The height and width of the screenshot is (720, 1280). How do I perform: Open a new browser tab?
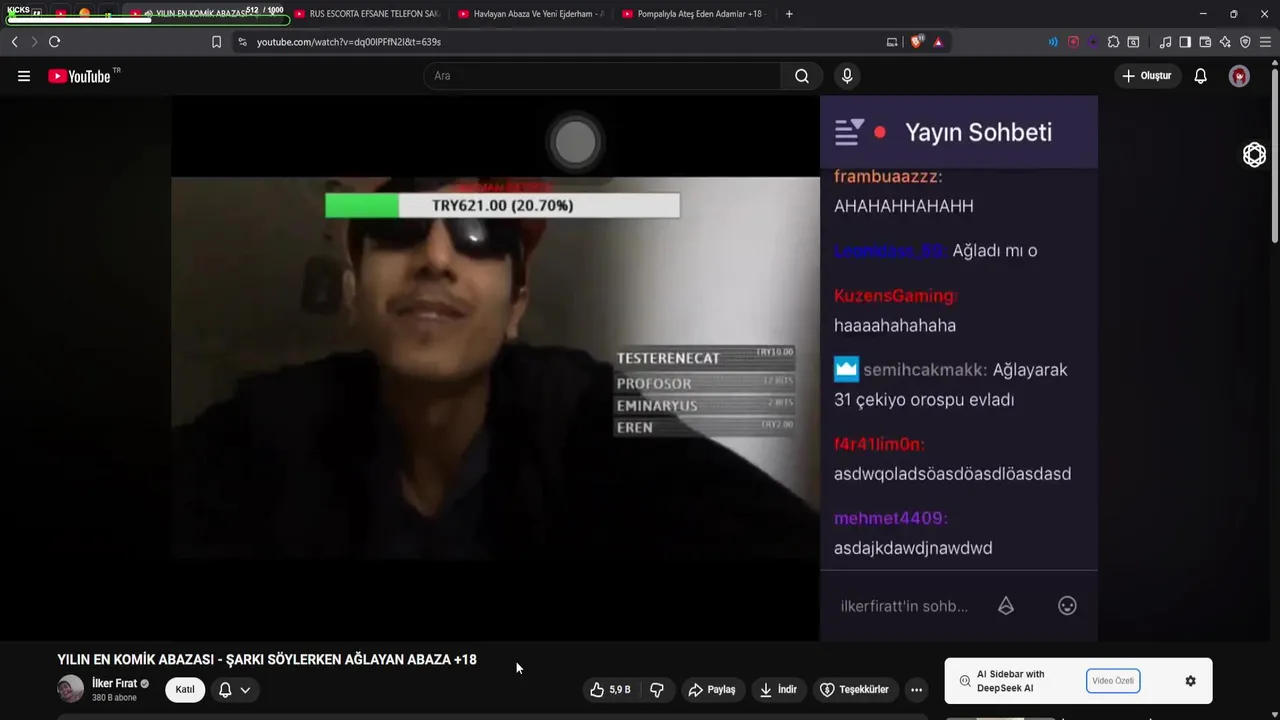click(789, 14)
